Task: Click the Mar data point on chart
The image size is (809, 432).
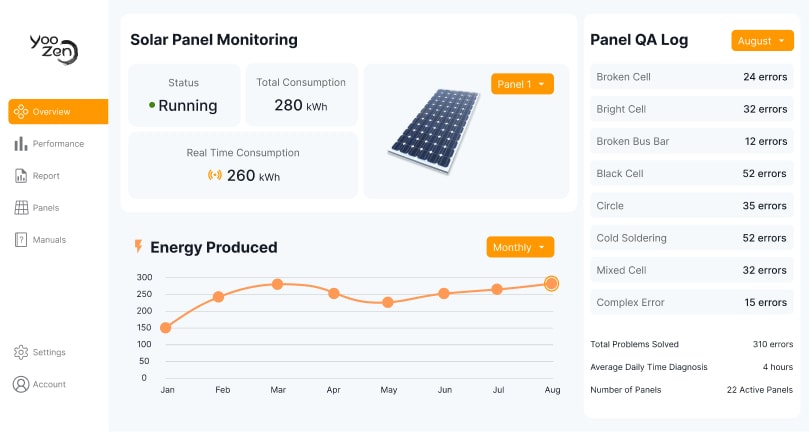Action: (277, 284)
